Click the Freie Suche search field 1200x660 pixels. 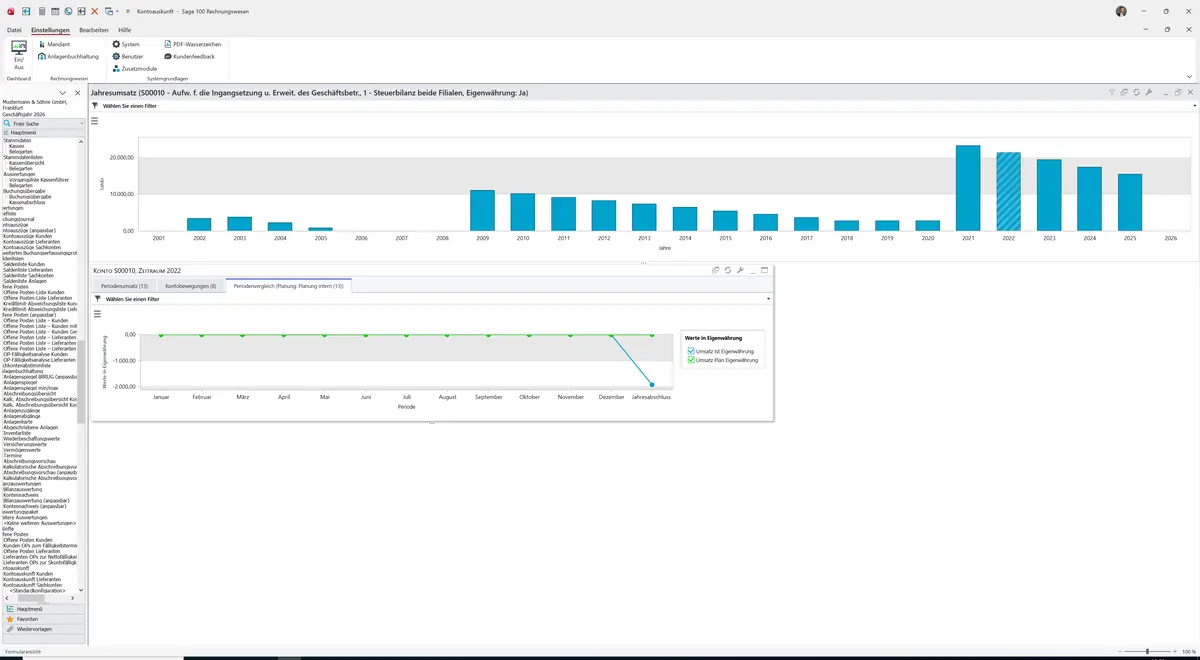click(44, 123)
